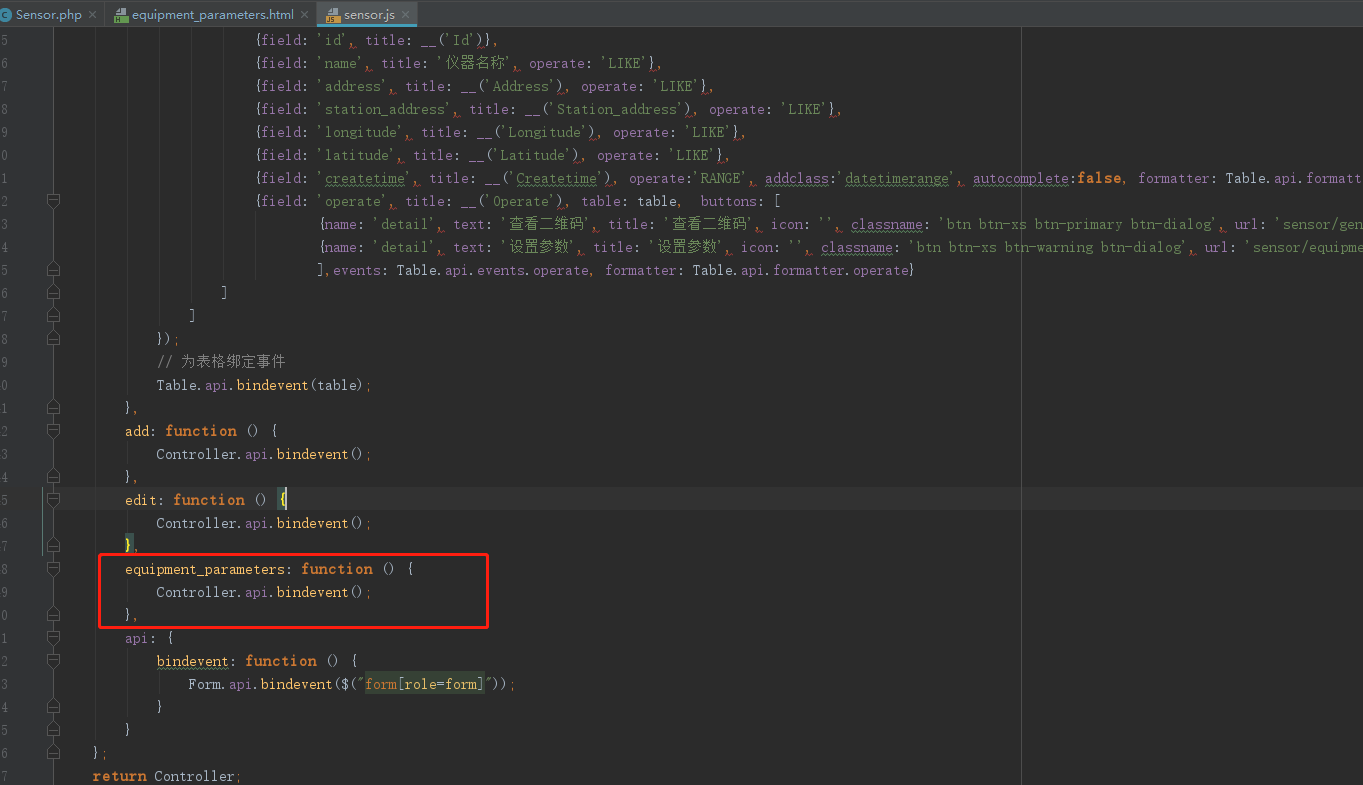
Task: Click the 'id' field string
Action: tap(334, 40)
